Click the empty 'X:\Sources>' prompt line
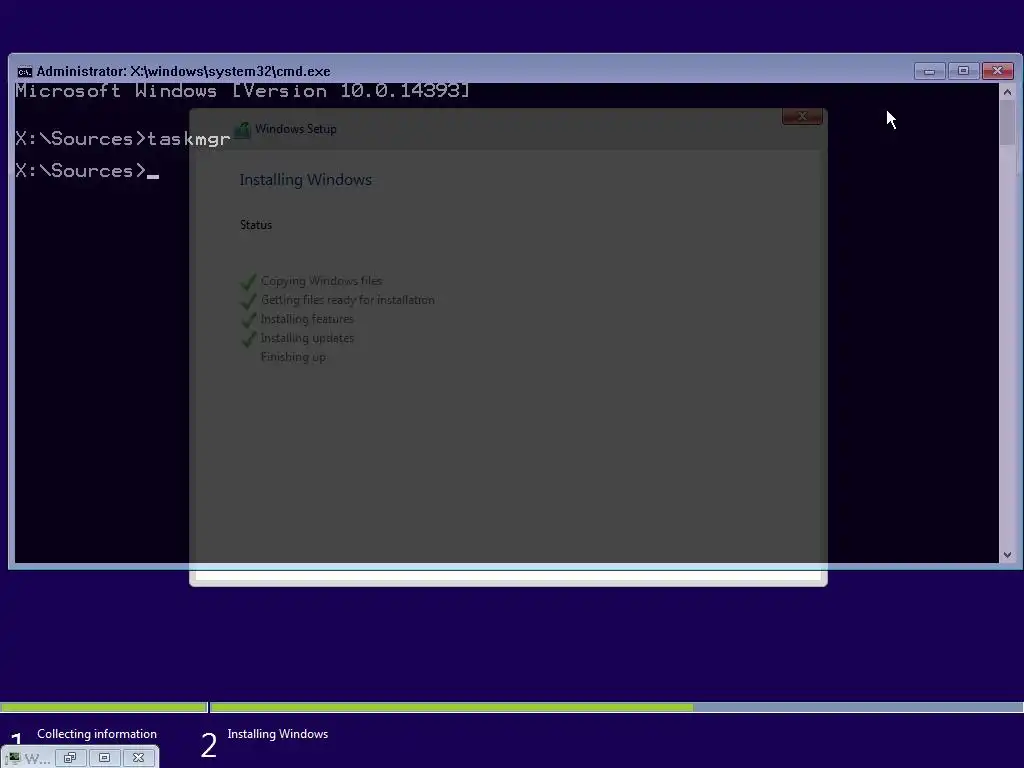 click(87, 170)
